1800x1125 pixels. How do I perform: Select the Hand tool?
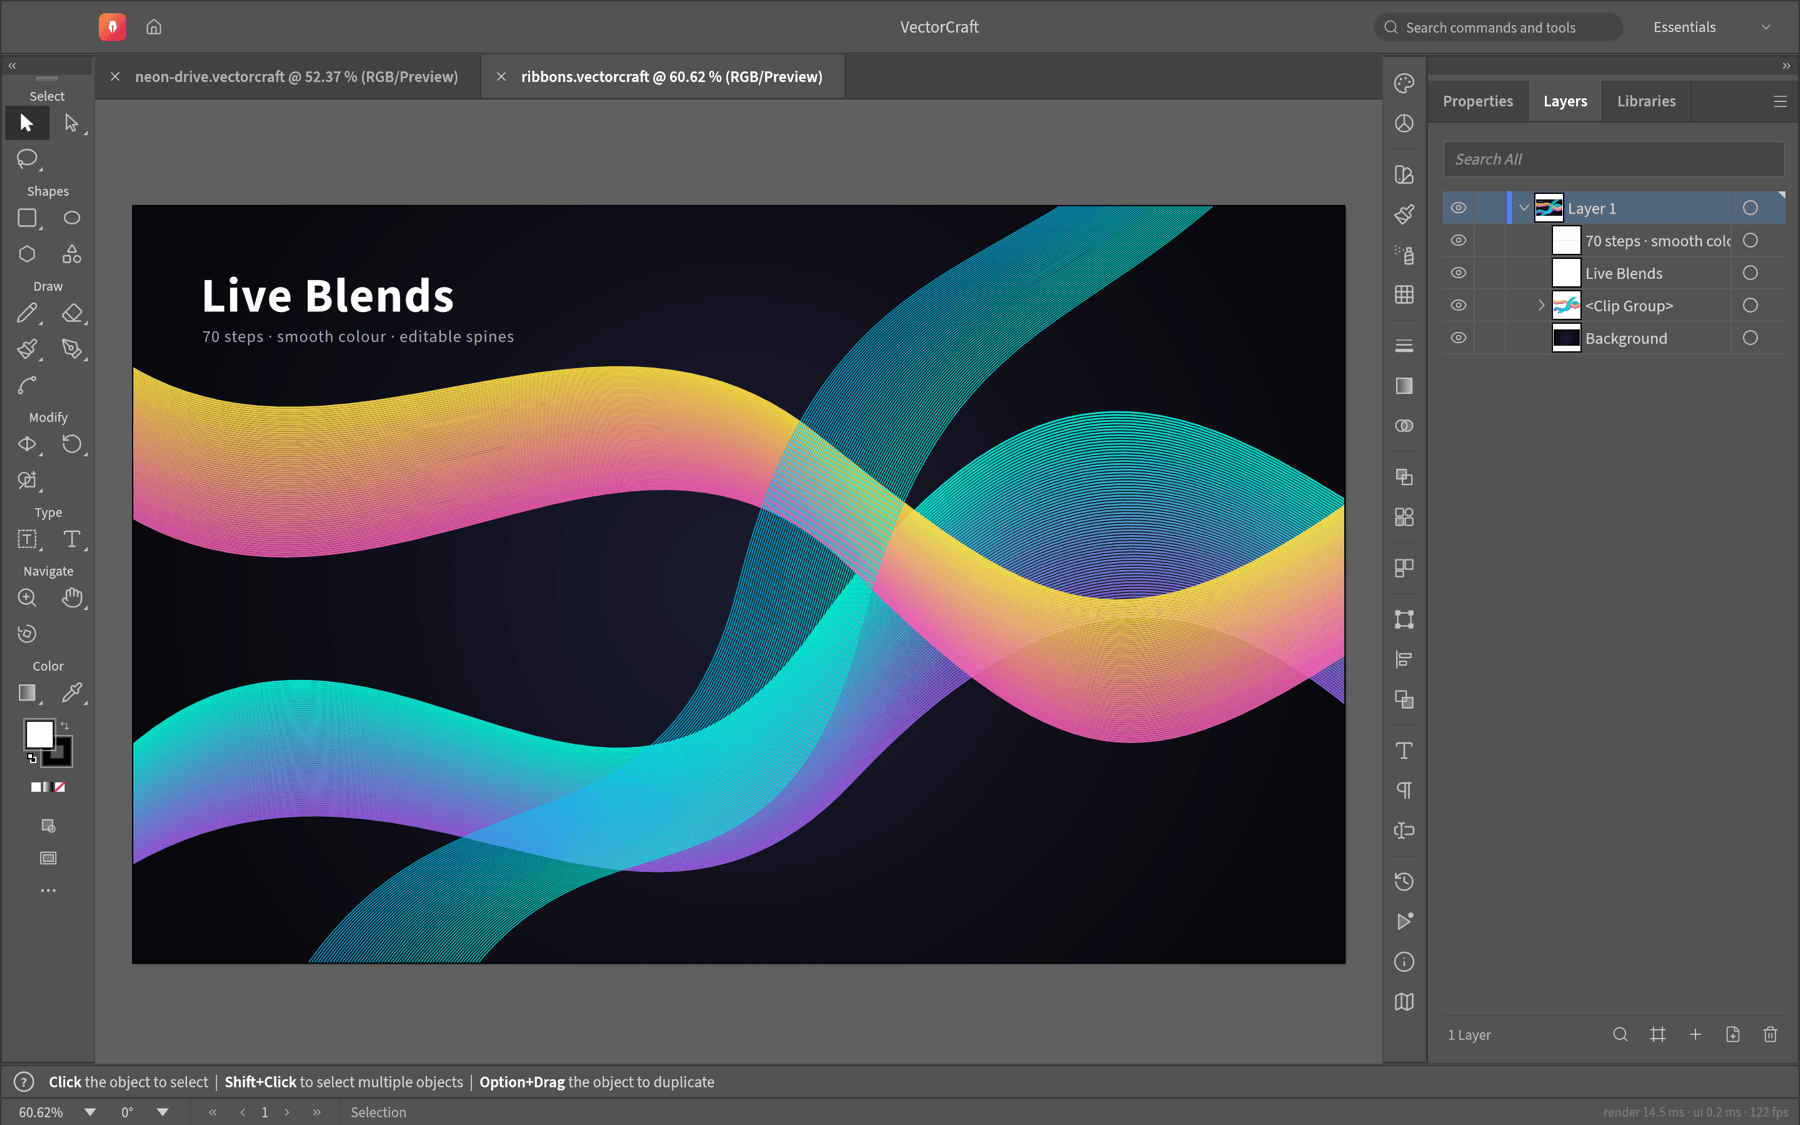(x=72, y=598)
